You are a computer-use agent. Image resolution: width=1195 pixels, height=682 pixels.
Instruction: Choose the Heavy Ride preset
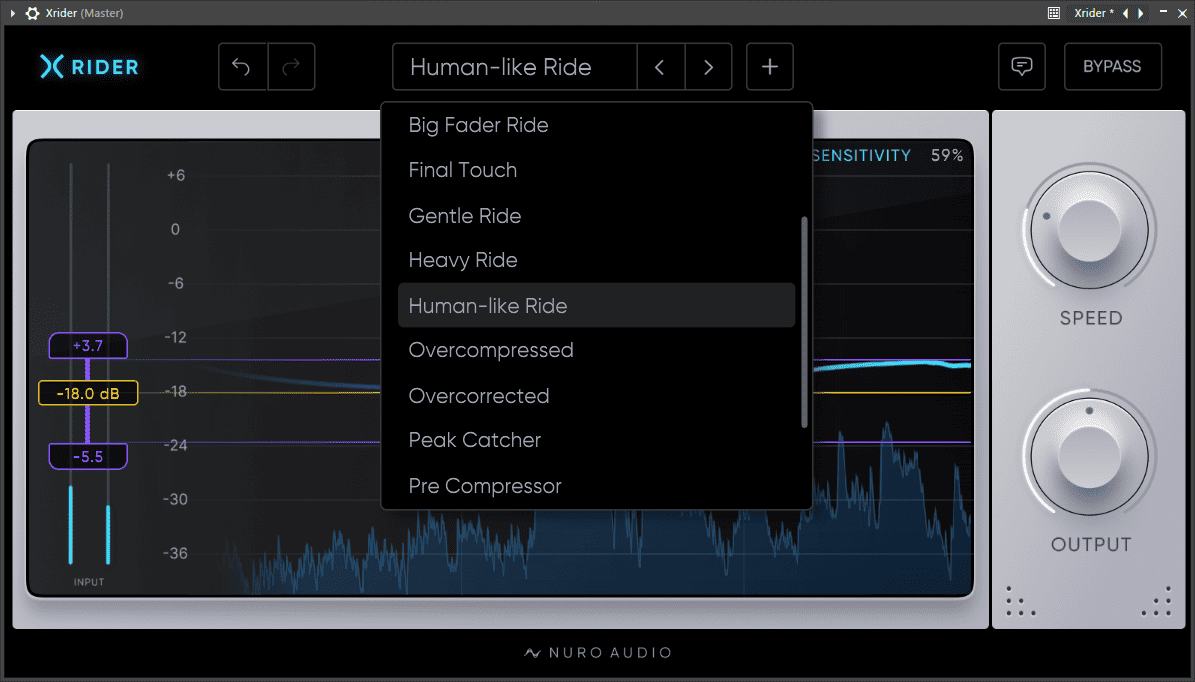(596, 260)
